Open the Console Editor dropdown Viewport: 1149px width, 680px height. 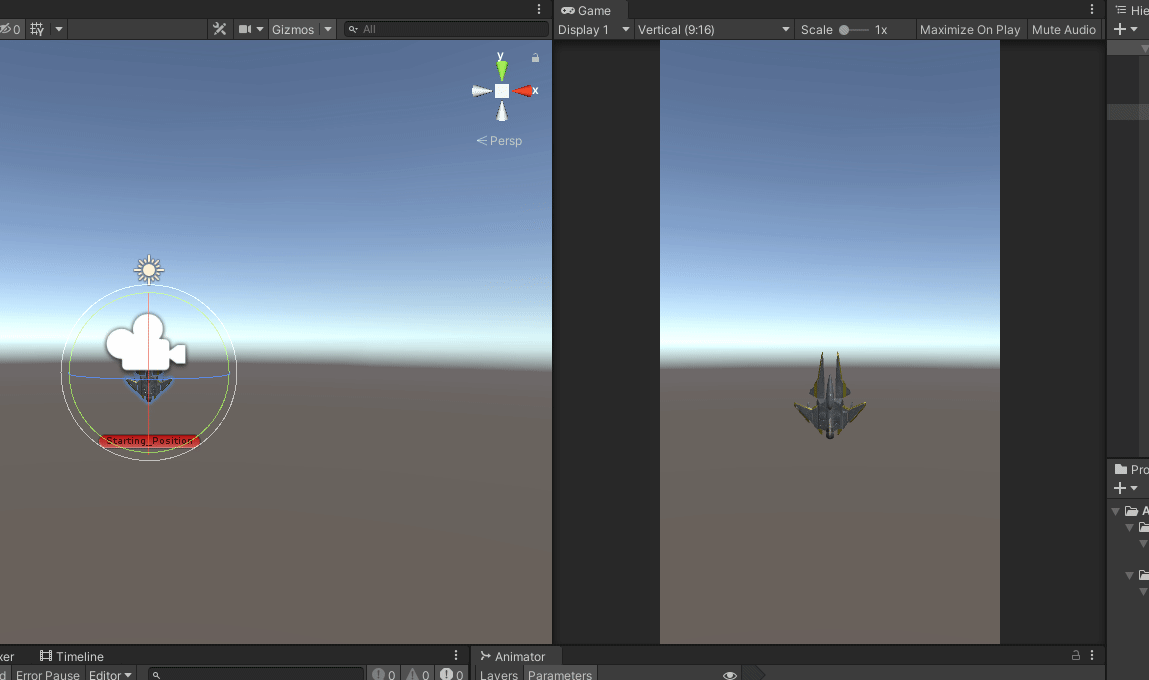[110, 675]
